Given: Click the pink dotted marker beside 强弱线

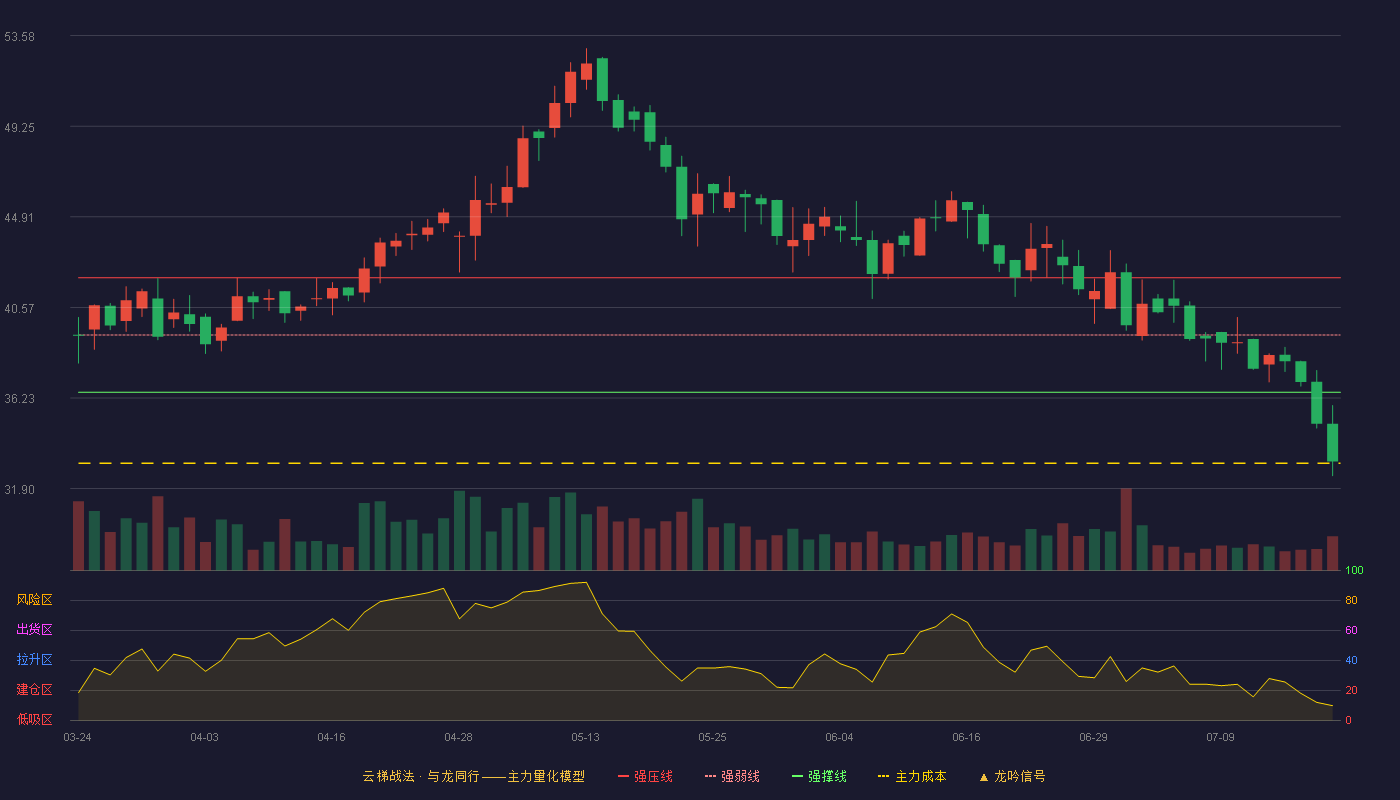Looking at the screenshot, I should (710, 776).
